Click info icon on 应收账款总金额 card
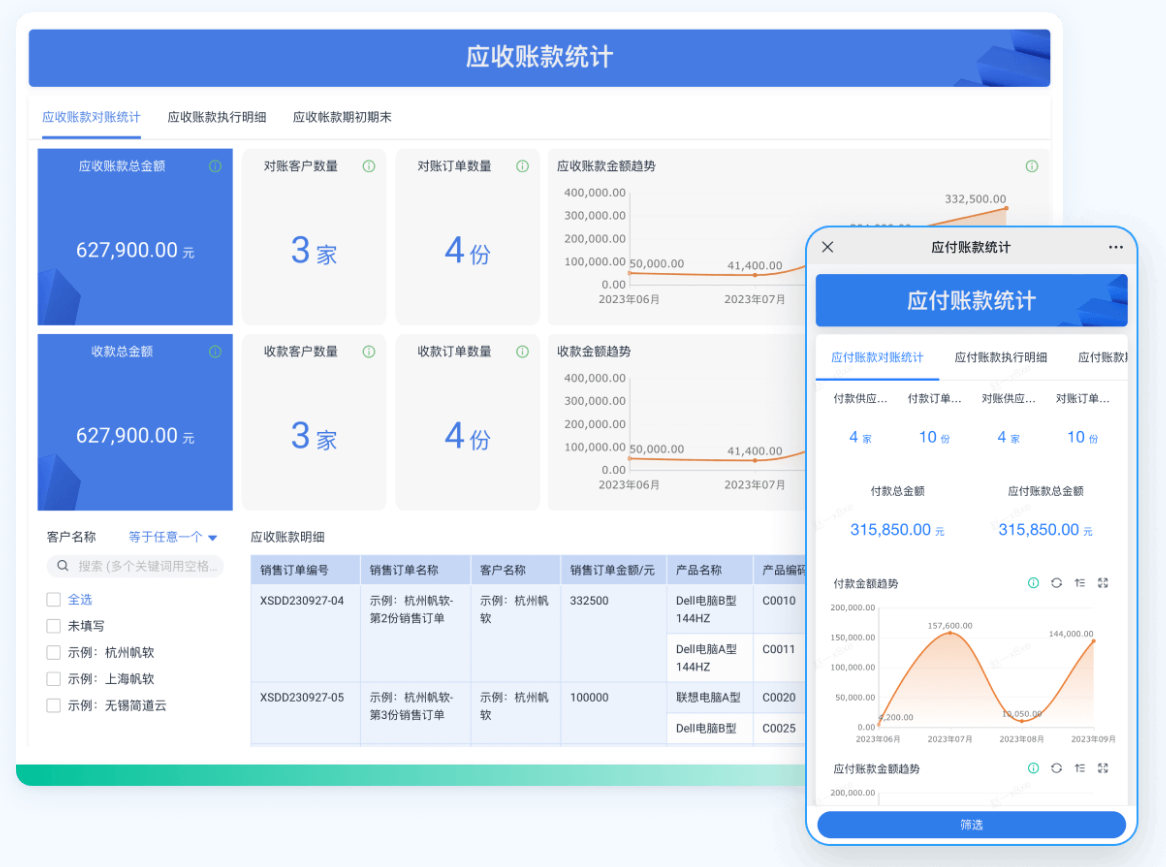Viewport: 1166px width, 867px height. click(215, 167)
